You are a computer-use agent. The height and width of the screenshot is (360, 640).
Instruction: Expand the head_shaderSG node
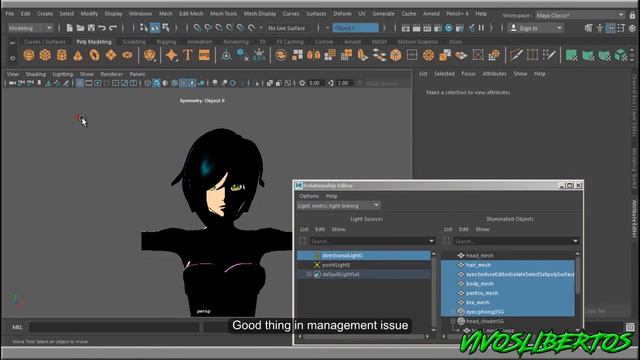(453, 321)
